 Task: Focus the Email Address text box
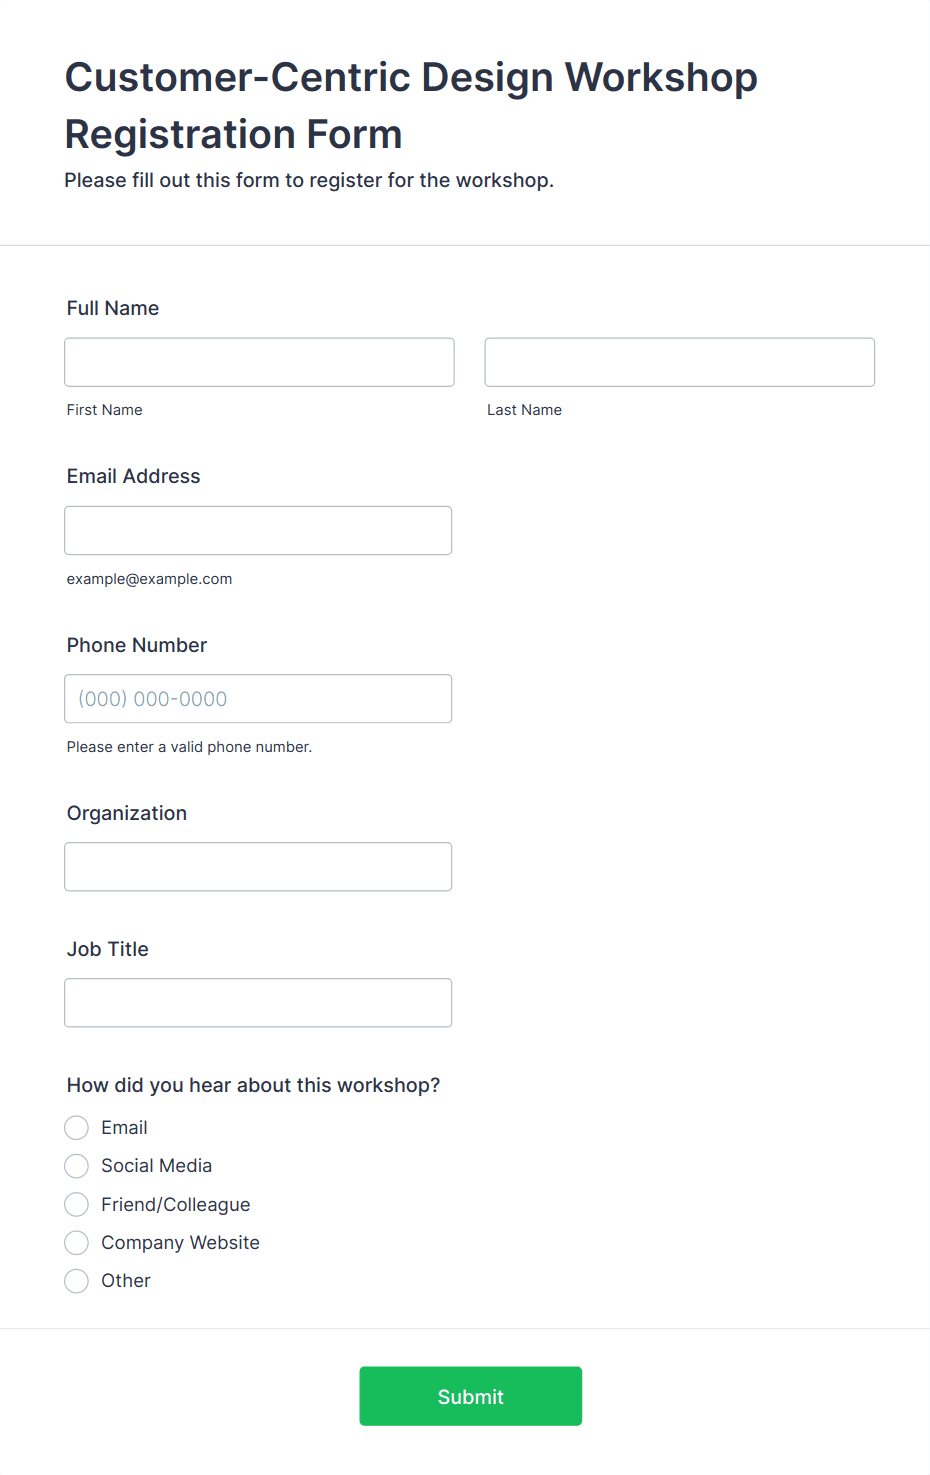click(258, 530)
